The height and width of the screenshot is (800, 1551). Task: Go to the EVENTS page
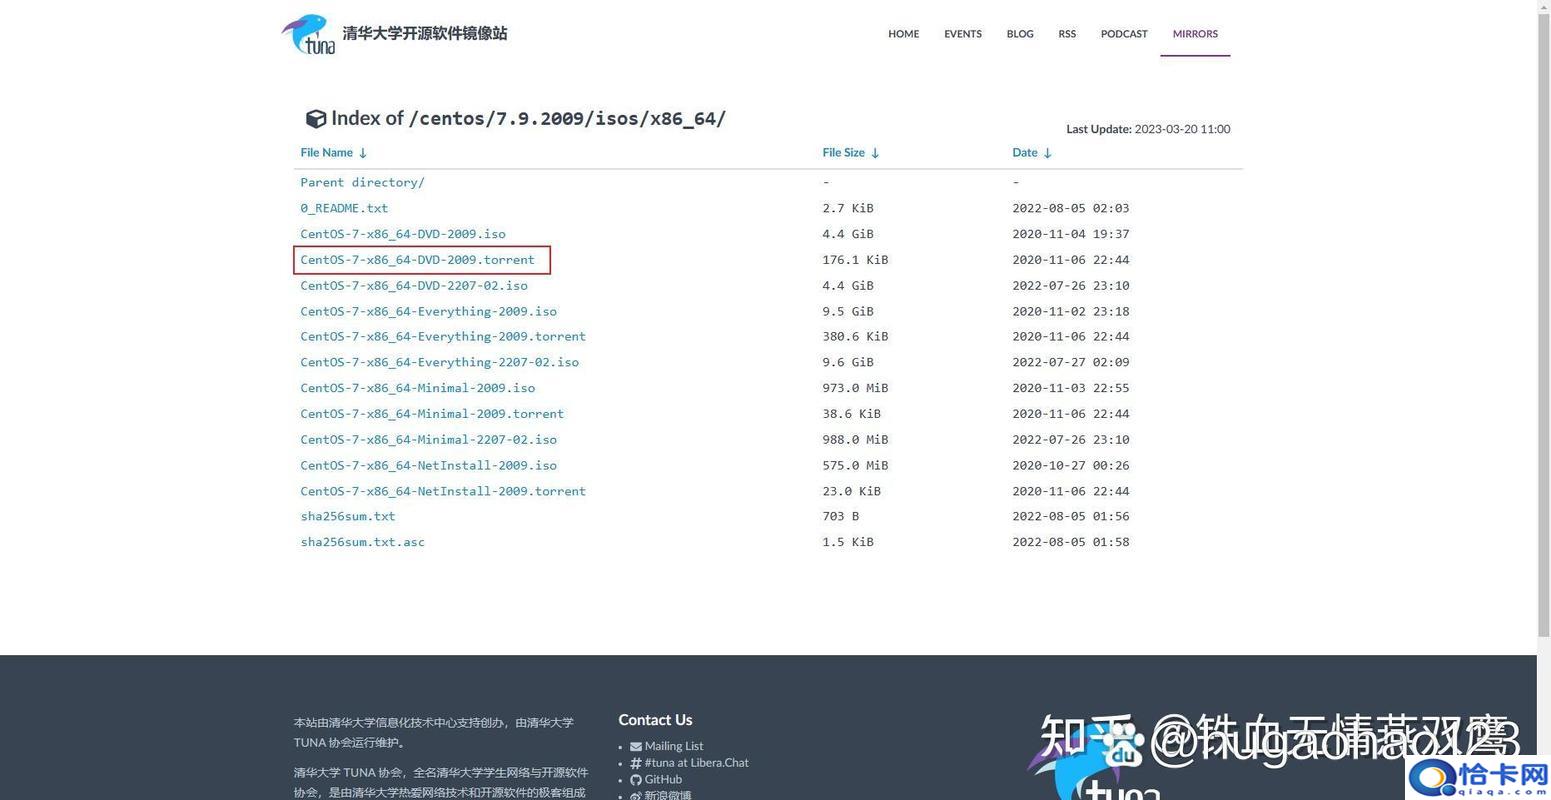(x=962, y=34)
